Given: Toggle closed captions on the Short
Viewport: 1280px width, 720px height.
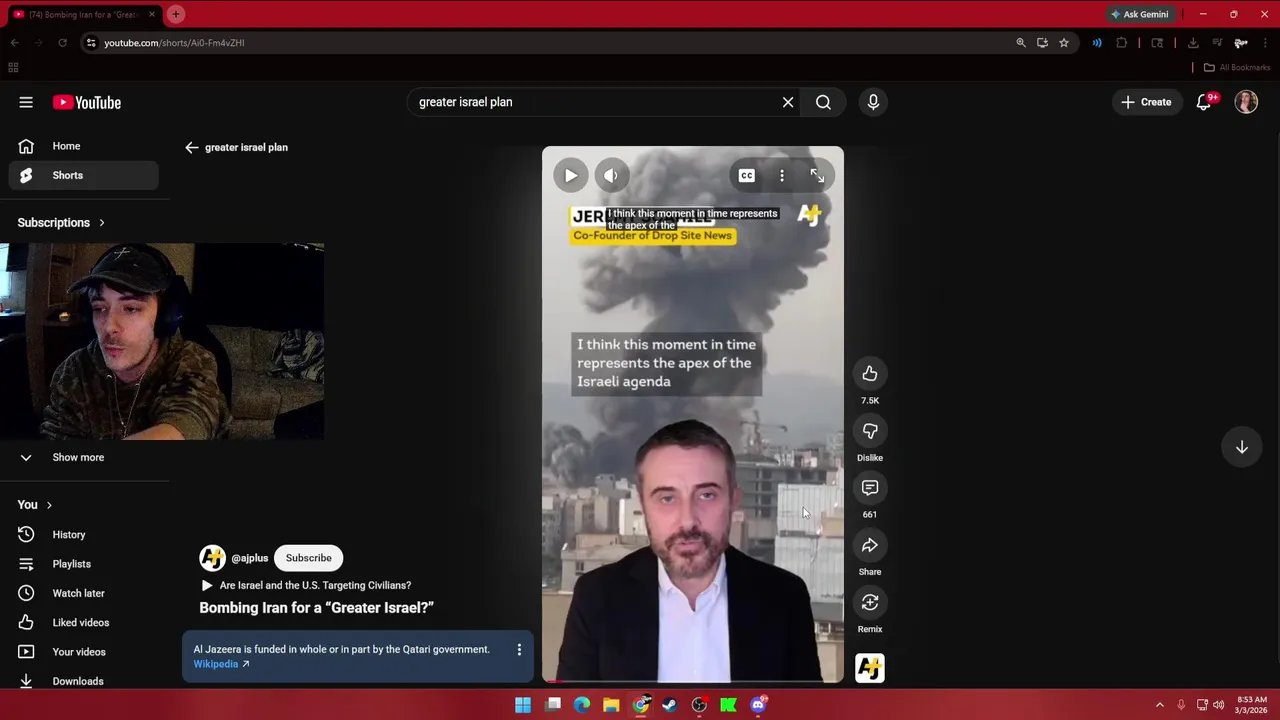Looking at the screenshot, I should [746, 175].
